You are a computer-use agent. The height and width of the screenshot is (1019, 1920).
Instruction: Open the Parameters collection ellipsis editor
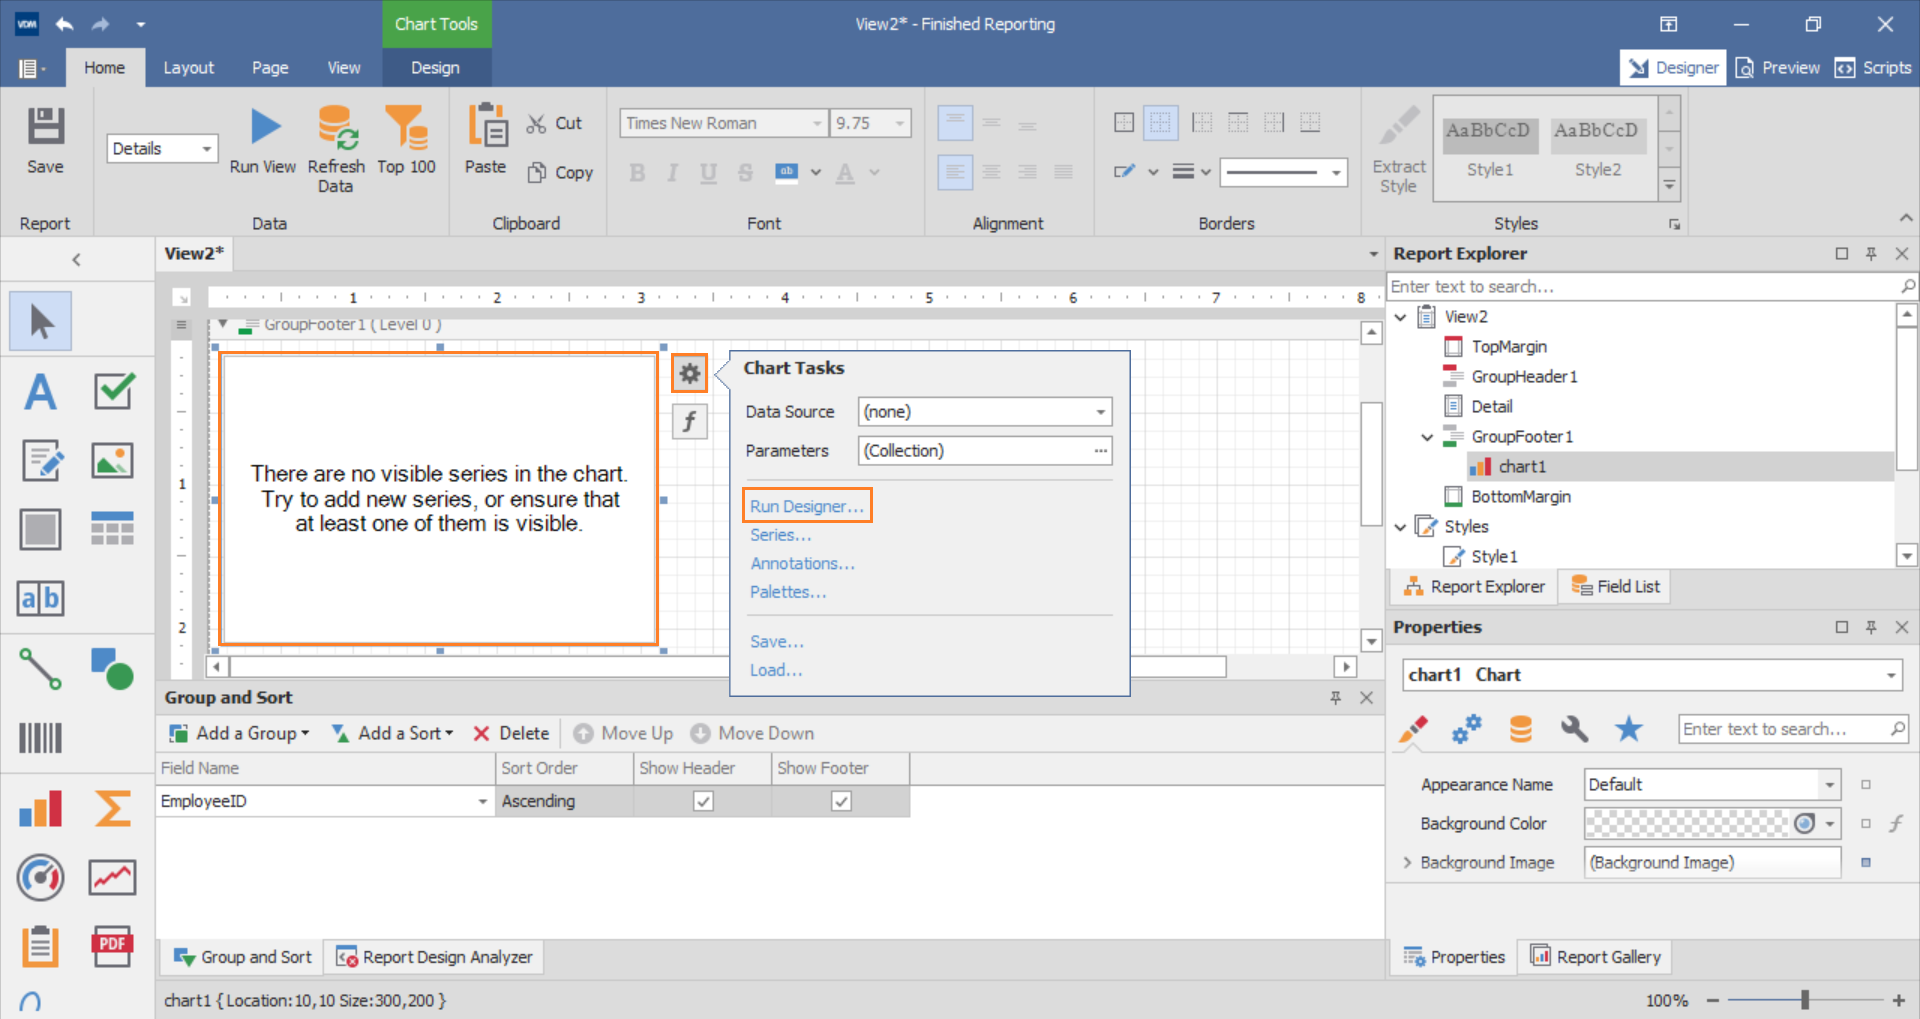click(1100, 451)
